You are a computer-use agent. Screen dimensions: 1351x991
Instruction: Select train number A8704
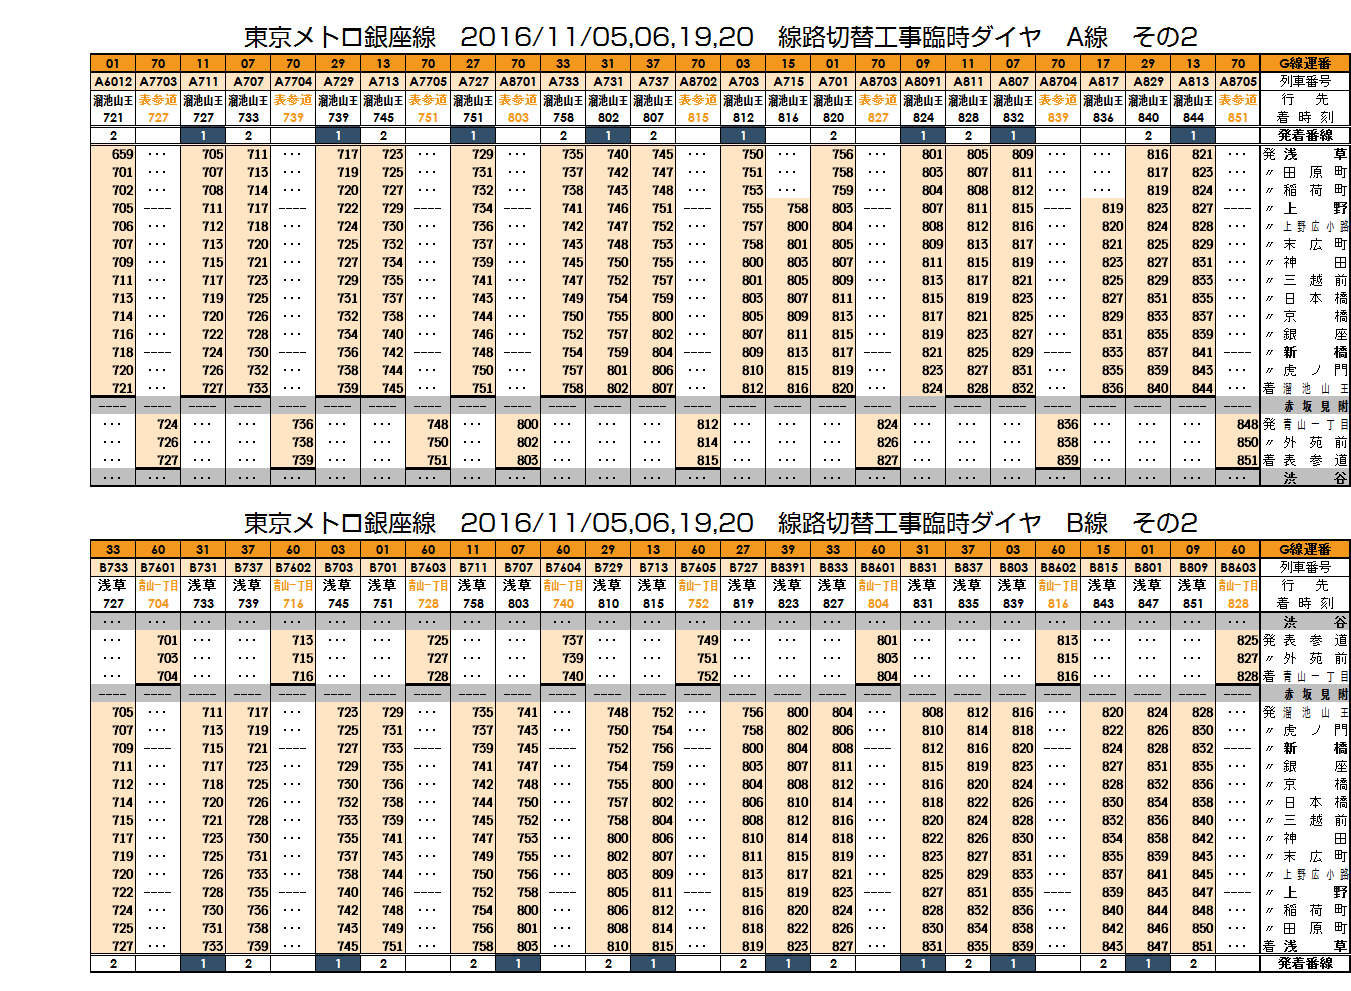(x=1058, y=82)
